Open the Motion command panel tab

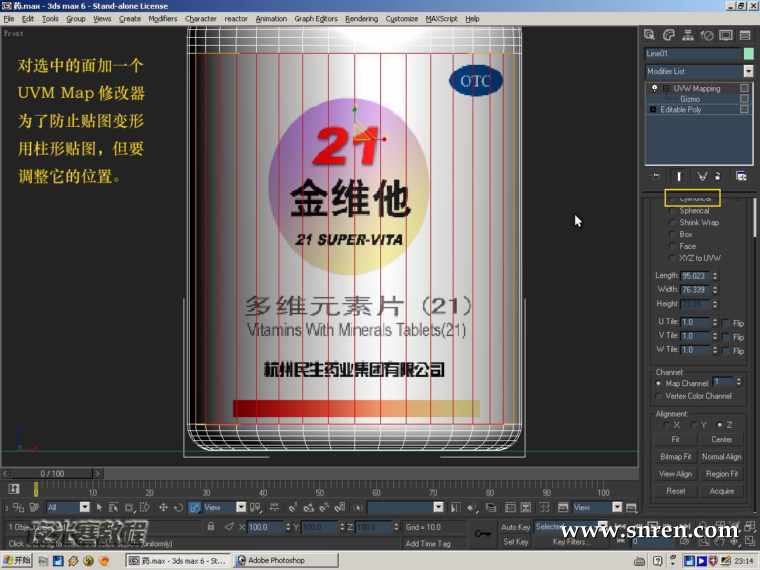tap(707, 35)
